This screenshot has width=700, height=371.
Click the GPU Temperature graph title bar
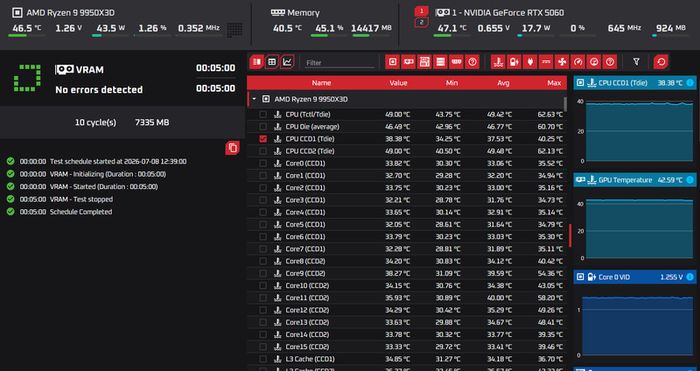634,180
